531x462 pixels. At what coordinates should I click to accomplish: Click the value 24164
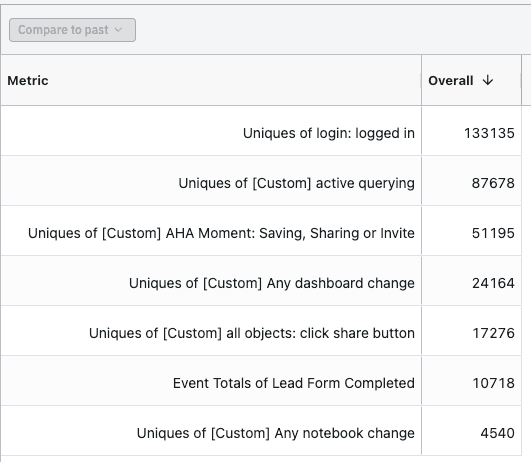click(x=493, y=283)
